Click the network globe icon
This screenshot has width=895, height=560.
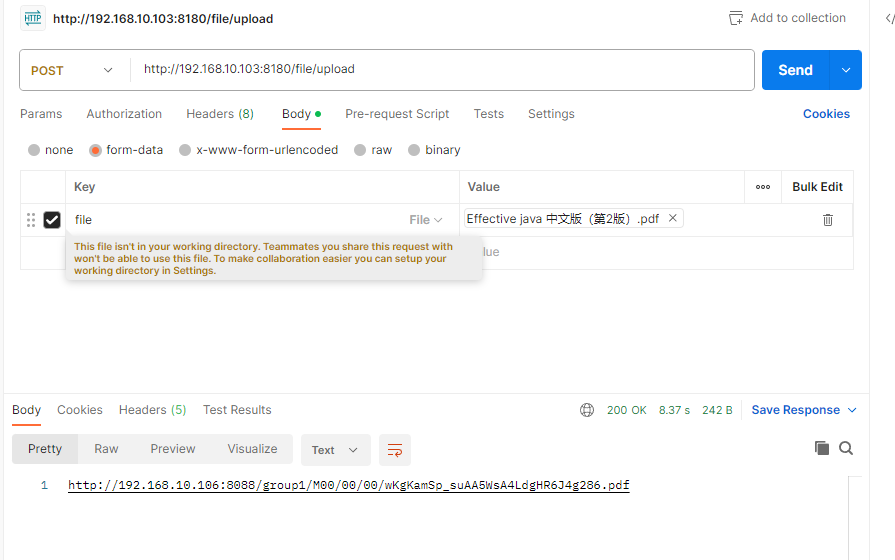(587, 410)
